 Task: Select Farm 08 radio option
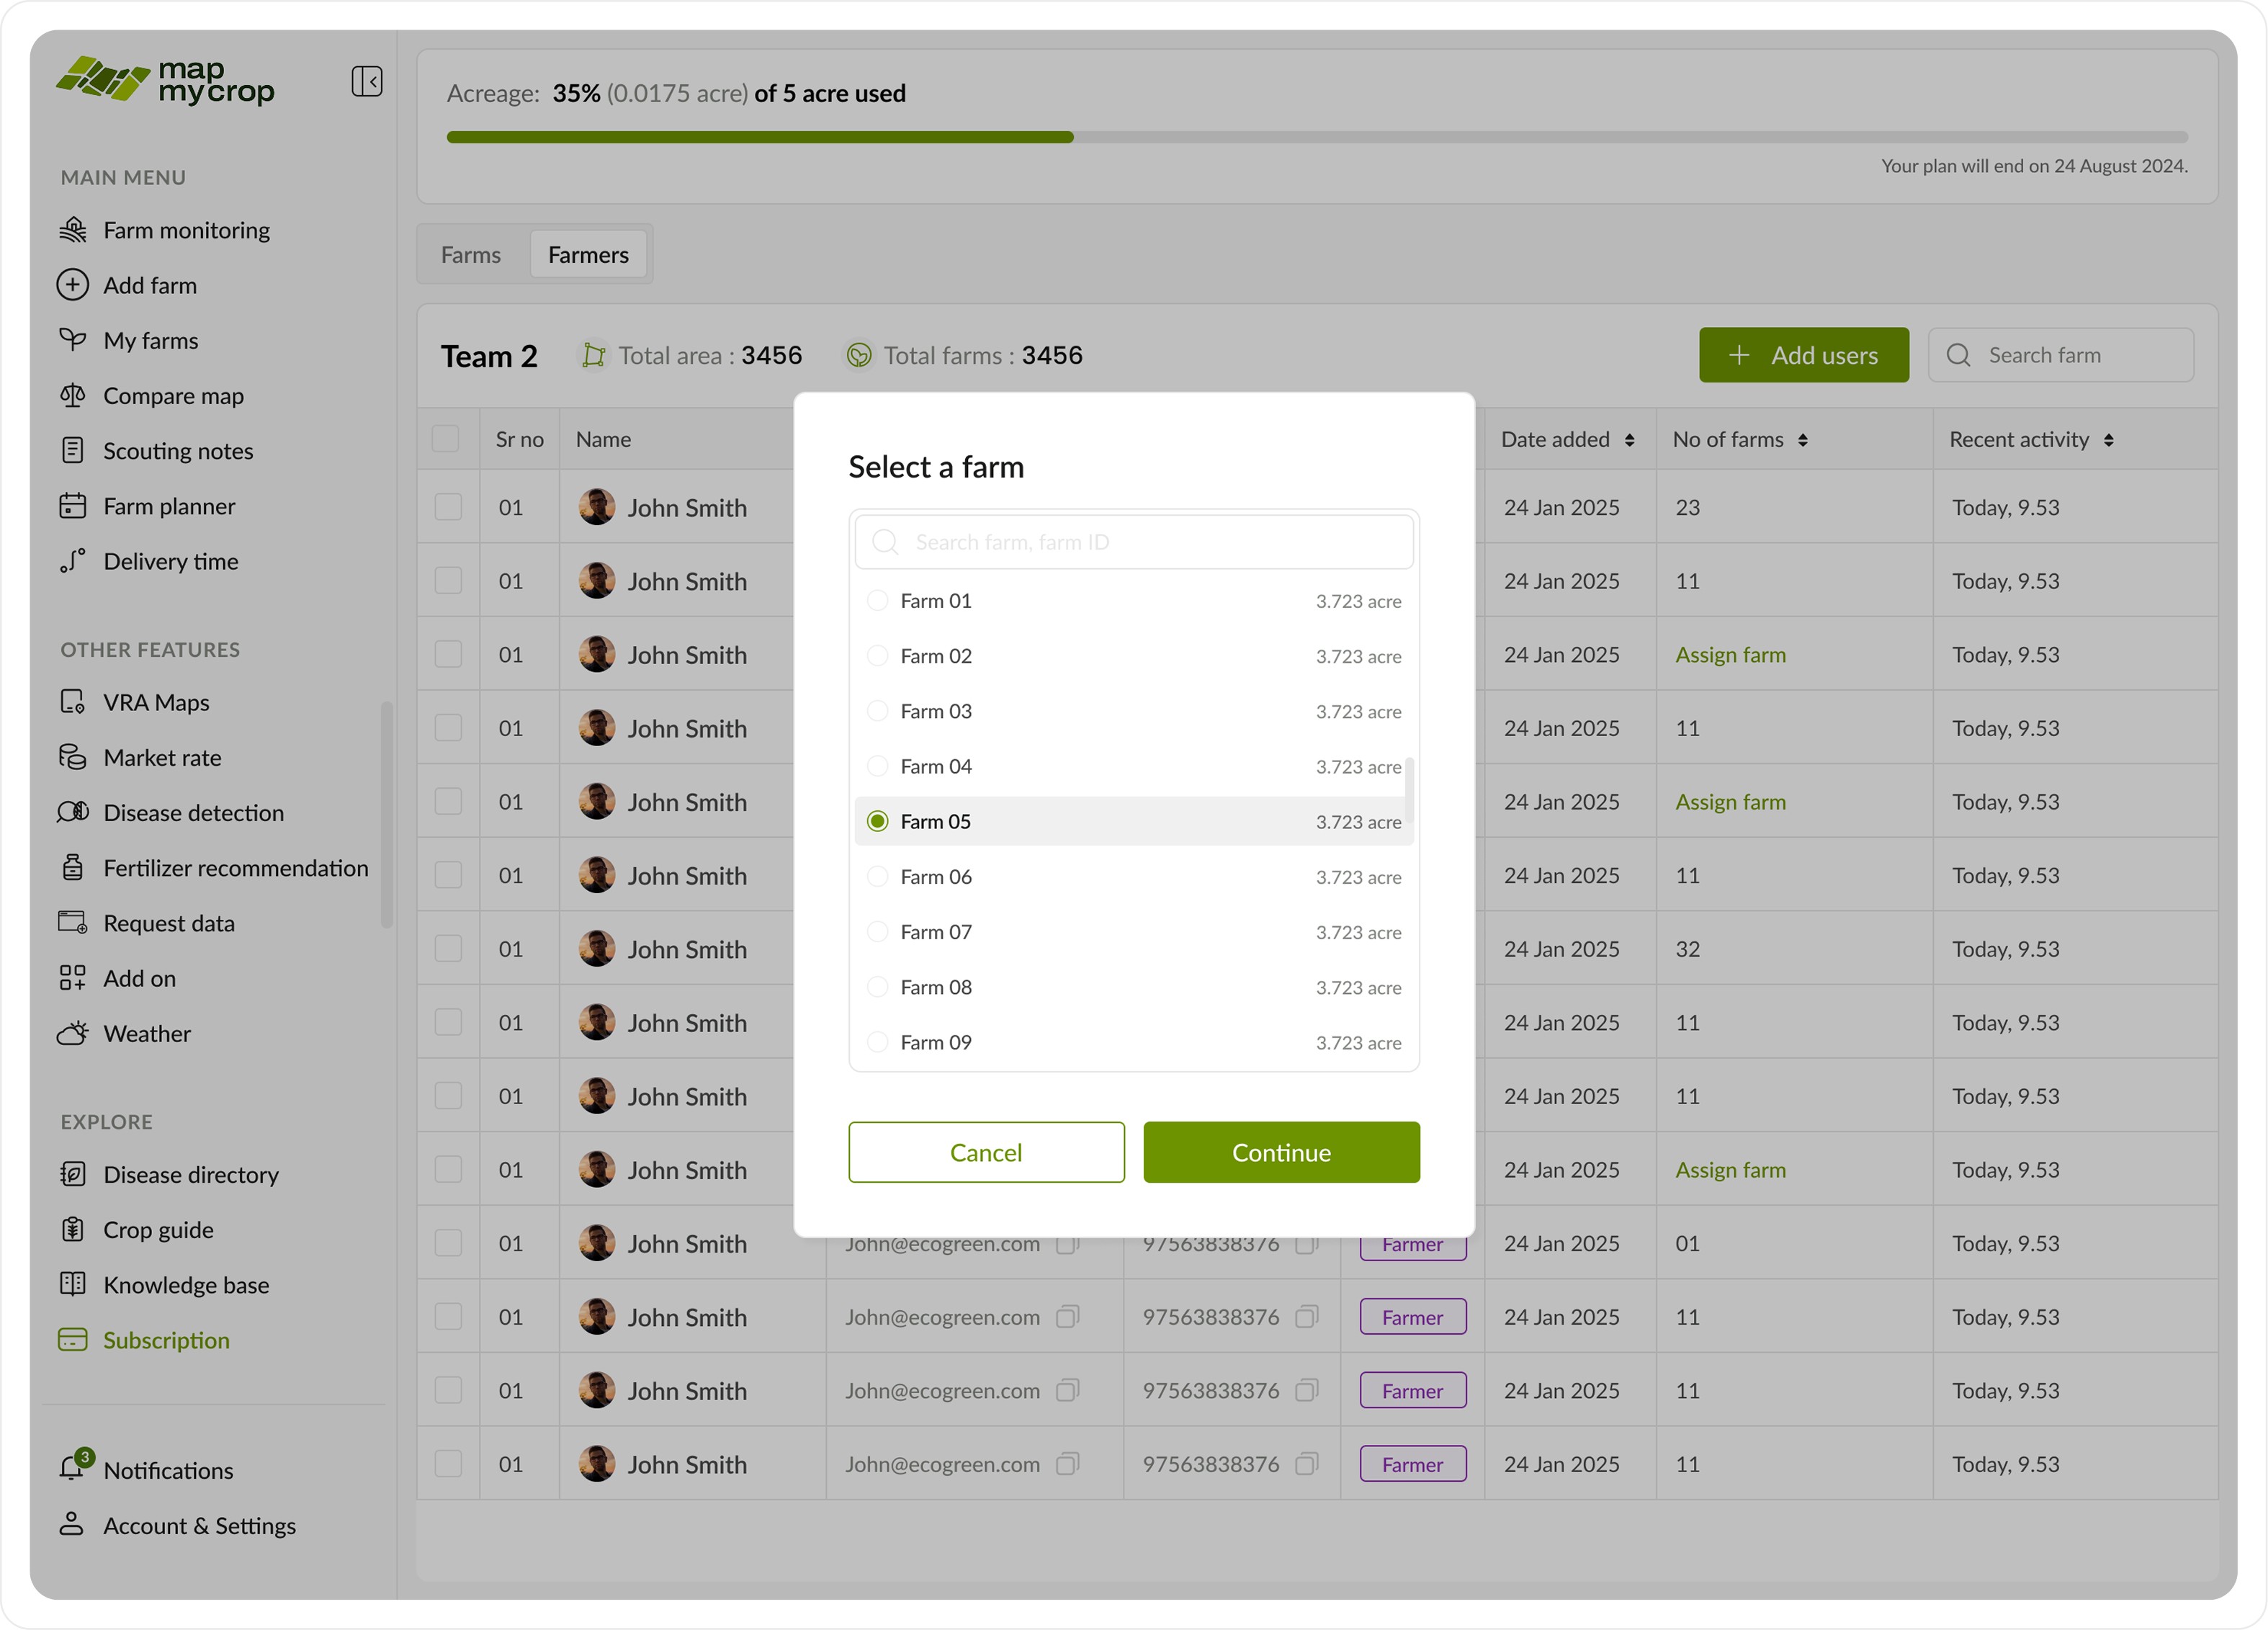[877, 987]
